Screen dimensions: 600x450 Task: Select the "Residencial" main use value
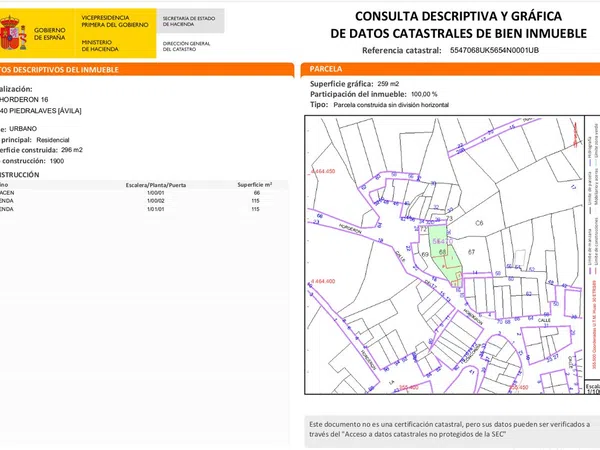53,140
